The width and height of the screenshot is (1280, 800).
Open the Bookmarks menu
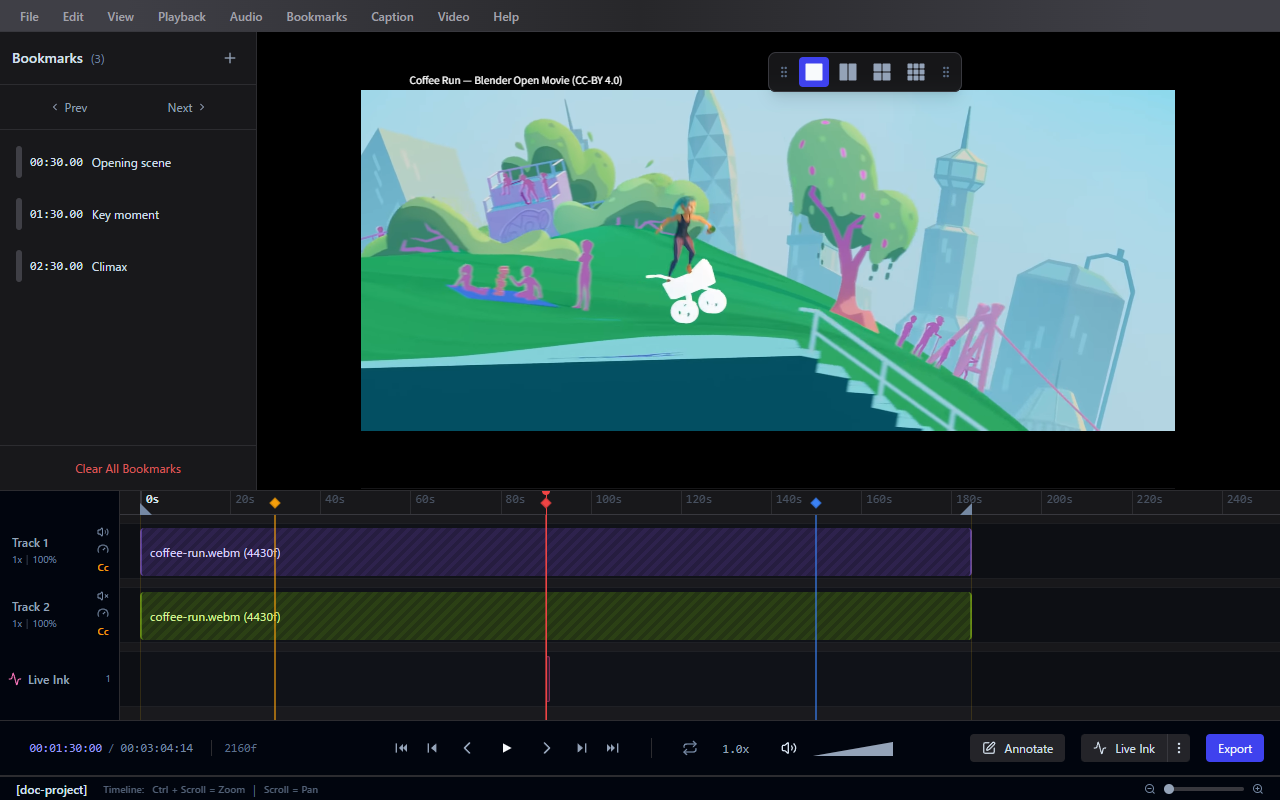coord(316,16)
